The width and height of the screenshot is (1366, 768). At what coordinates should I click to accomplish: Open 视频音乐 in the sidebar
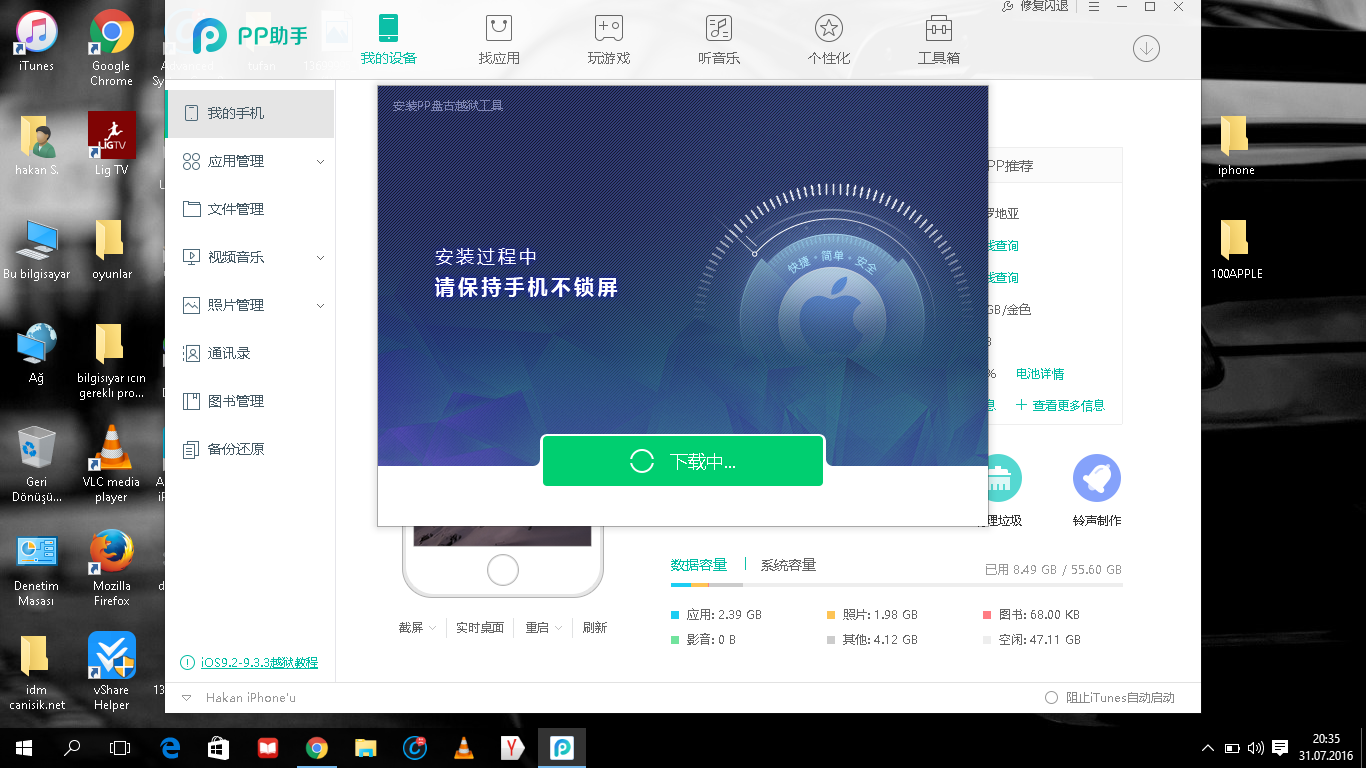(250, 257)
